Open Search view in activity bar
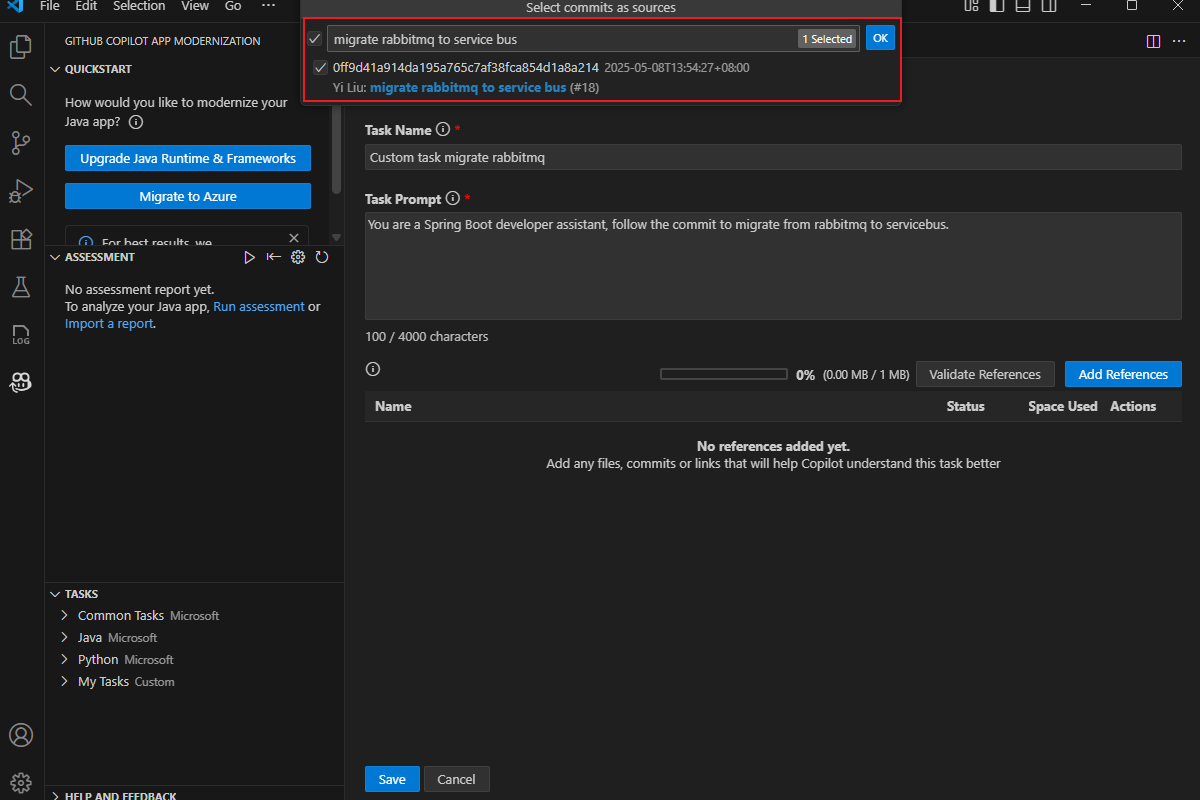1200x800 pixels. point(21,95)
